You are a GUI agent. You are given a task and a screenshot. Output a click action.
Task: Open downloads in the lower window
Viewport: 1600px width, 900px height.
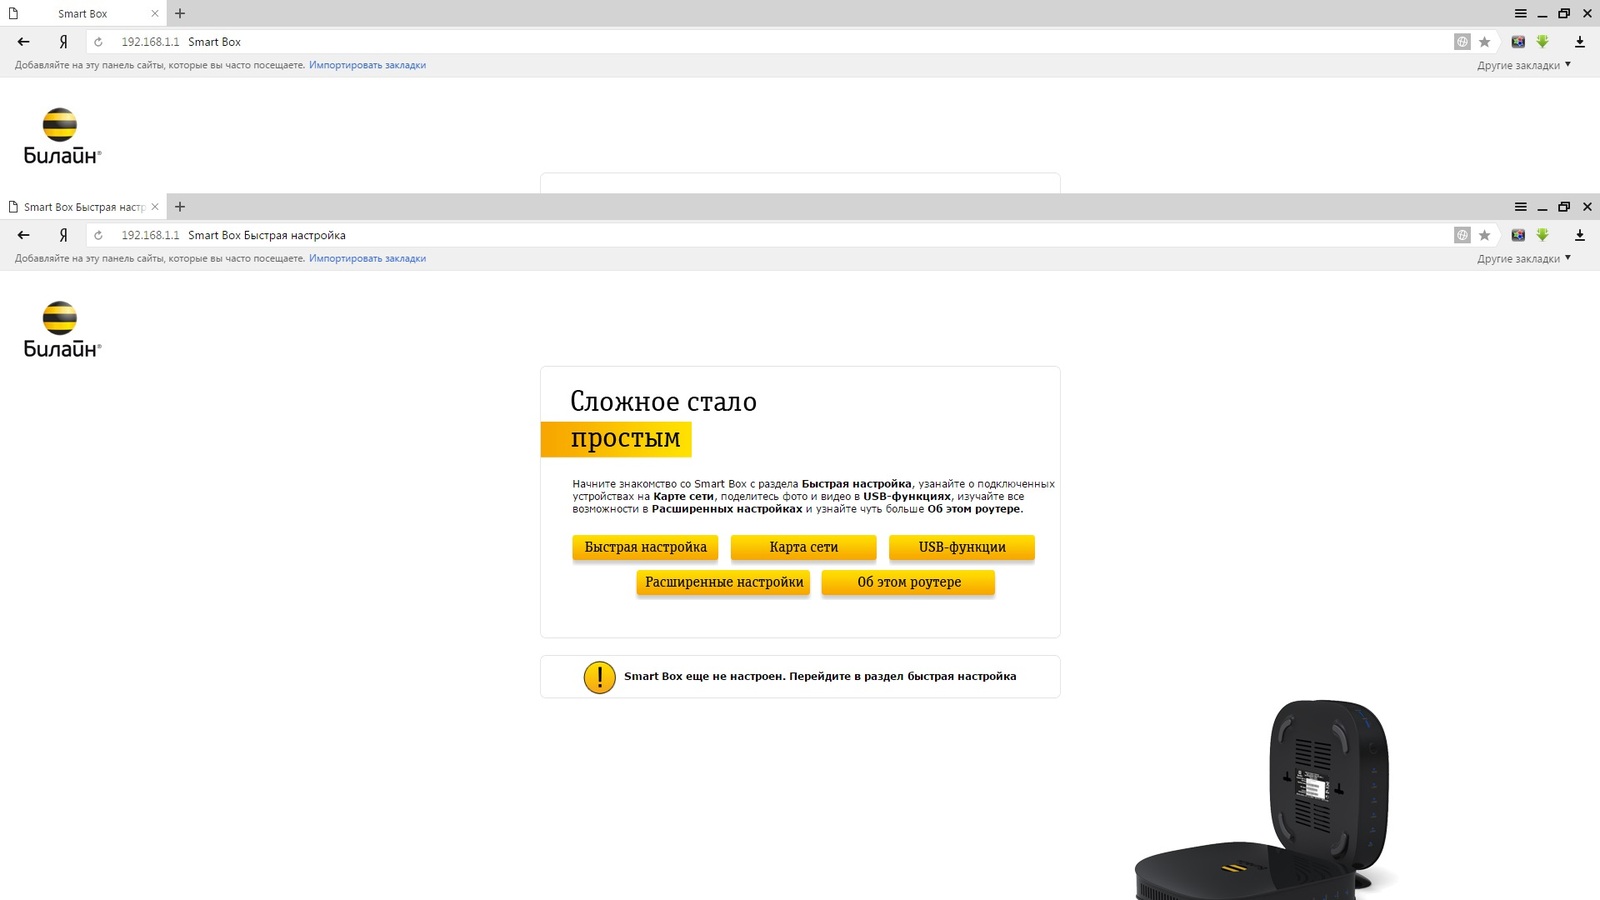[x=1580, y=235]
